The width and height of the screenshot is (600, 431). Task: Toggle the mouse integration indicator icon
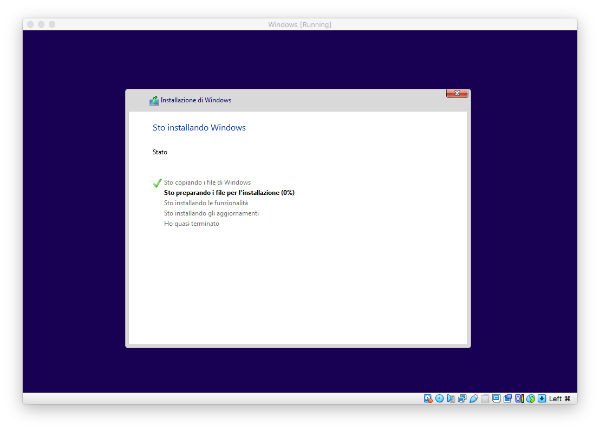(530, 398)
